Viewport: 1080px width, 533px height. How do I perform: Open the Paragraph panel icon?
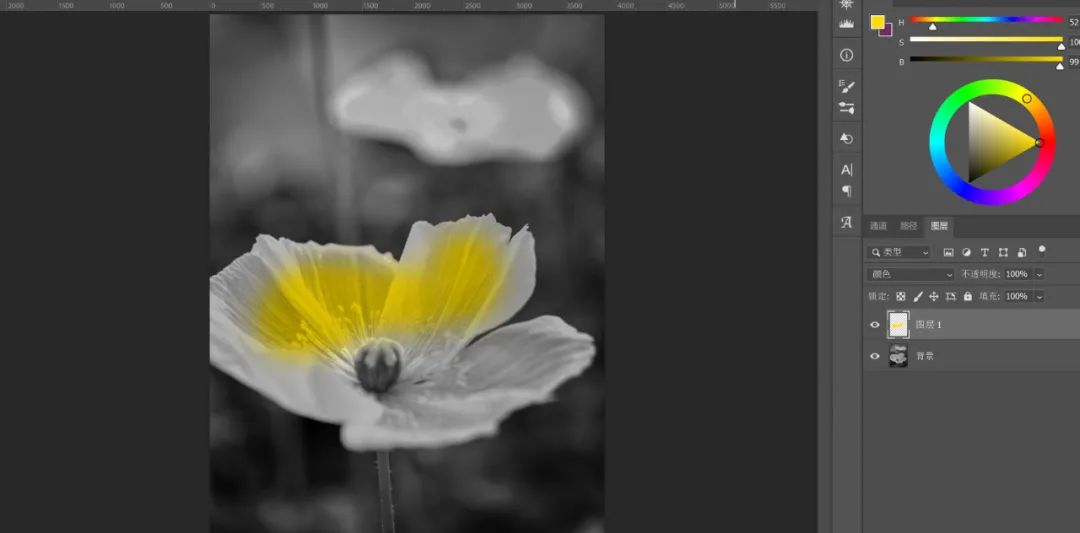[847, 191]
